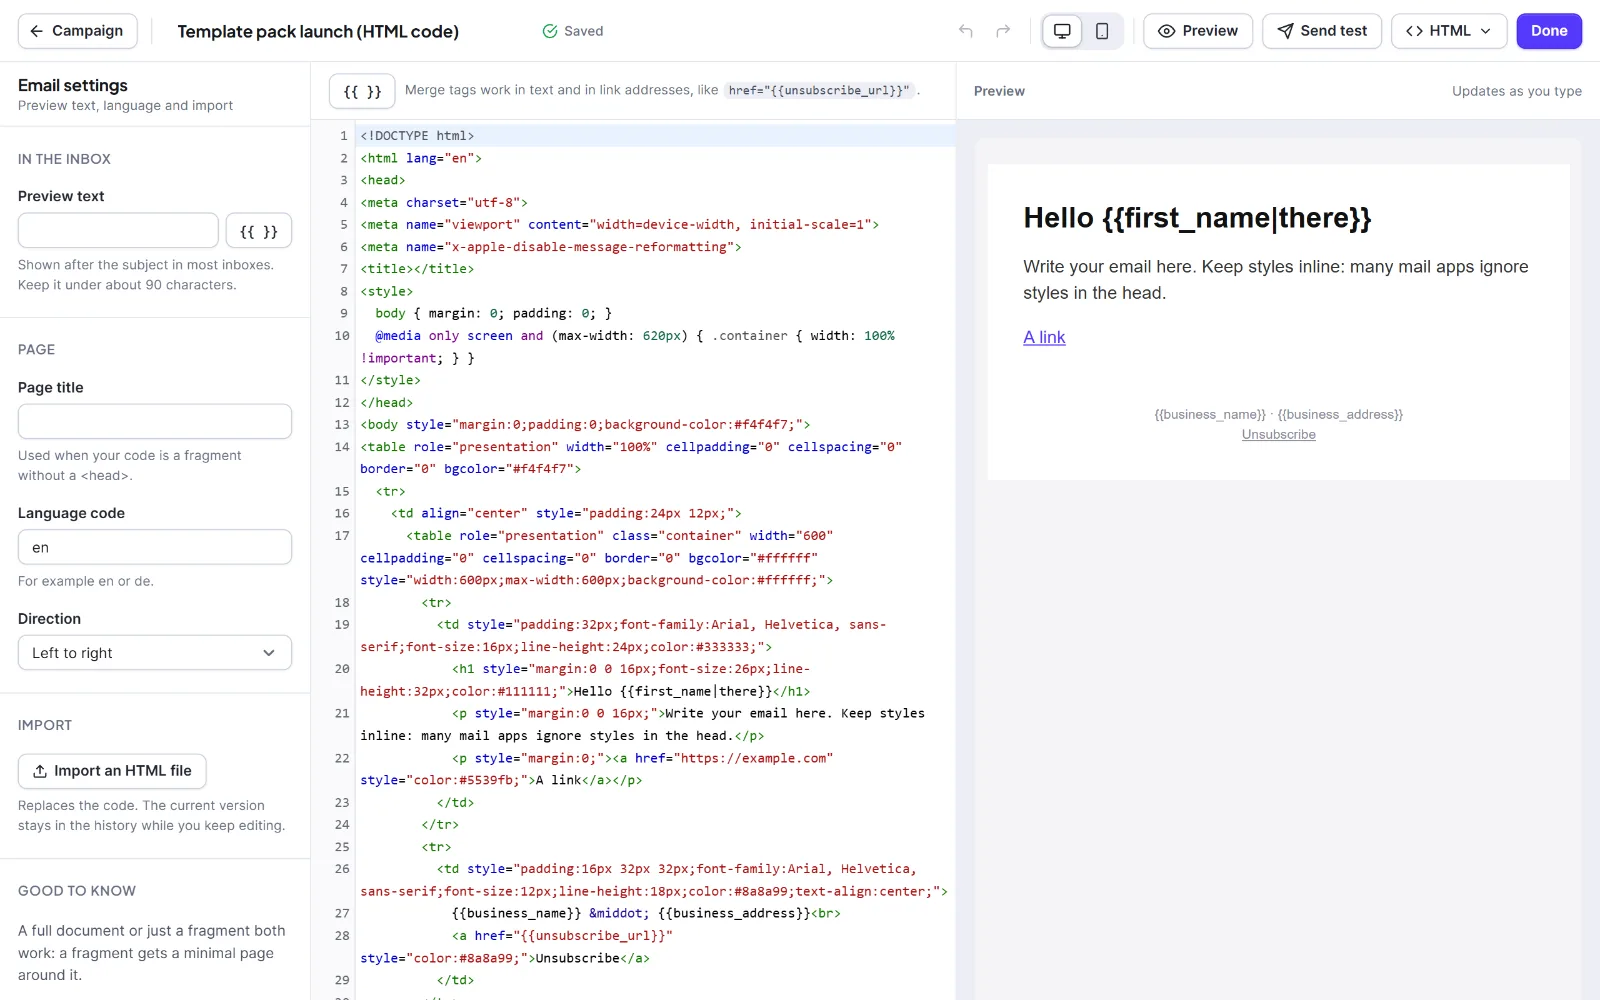Click the DOCTYPE line in code editor
This screenshot has width=1600, height=1000.
click(x=655, y=136)
